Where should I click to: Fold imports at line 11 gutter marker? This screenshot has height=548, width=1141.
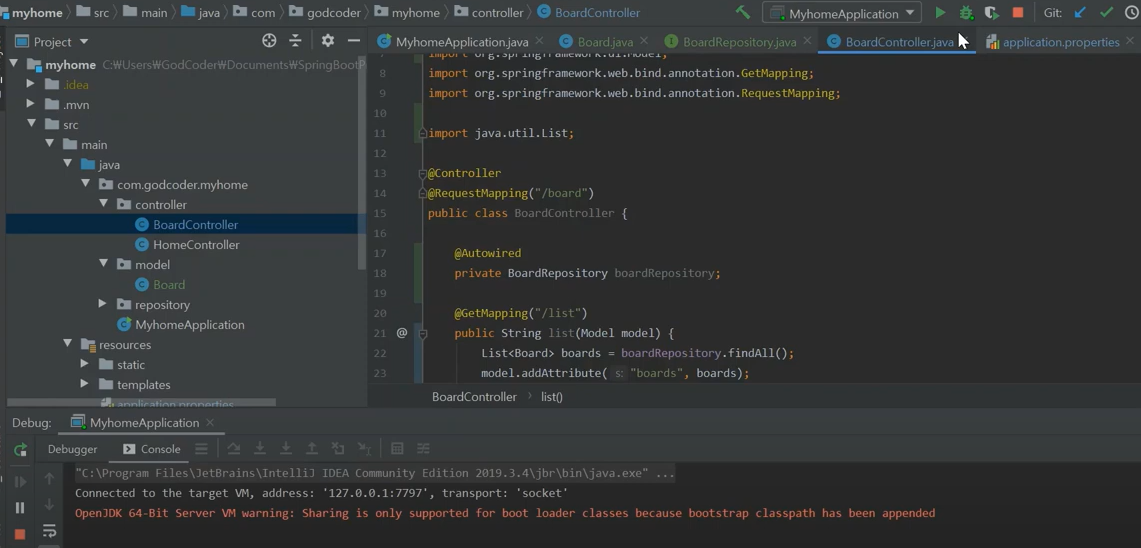422,133
